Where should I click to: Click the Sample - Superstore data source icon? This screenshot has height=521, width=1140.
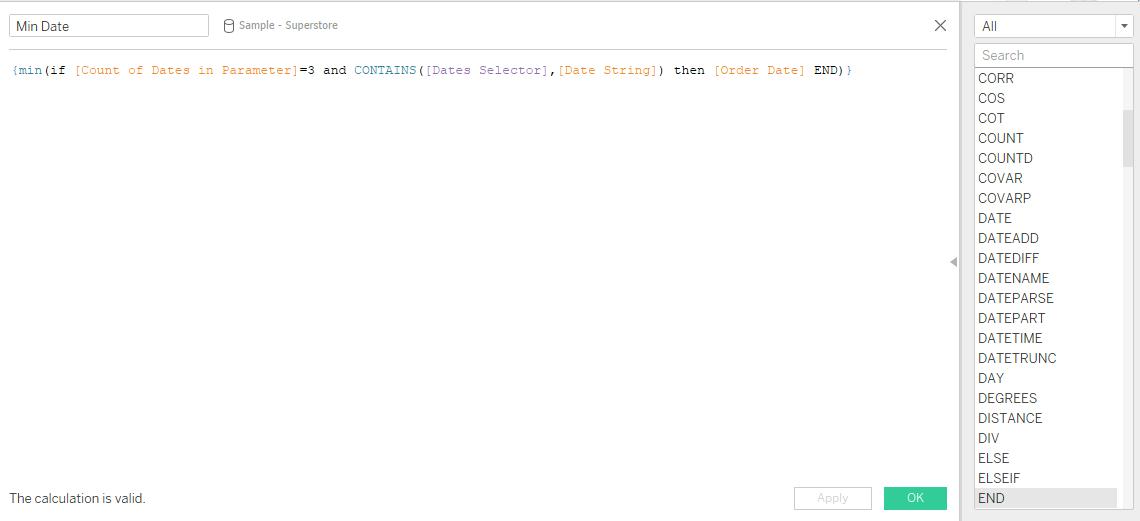tap(229, 26)
